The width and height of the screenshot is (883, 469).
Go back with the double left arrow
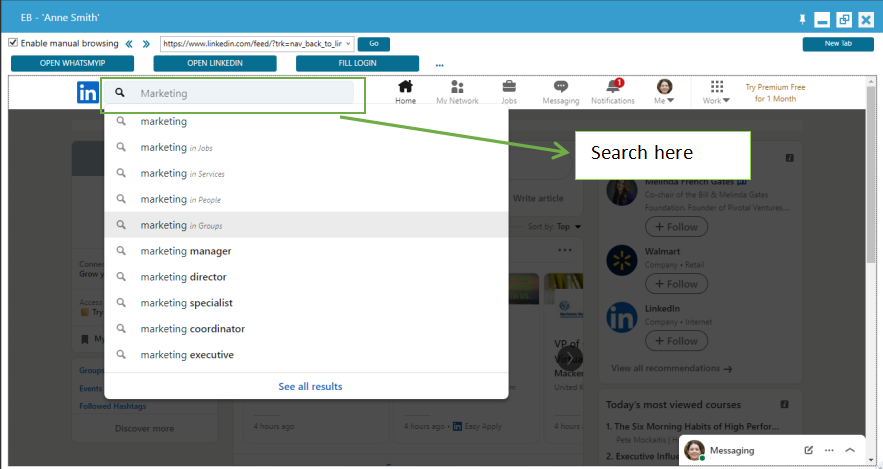[x=129, y=44]
